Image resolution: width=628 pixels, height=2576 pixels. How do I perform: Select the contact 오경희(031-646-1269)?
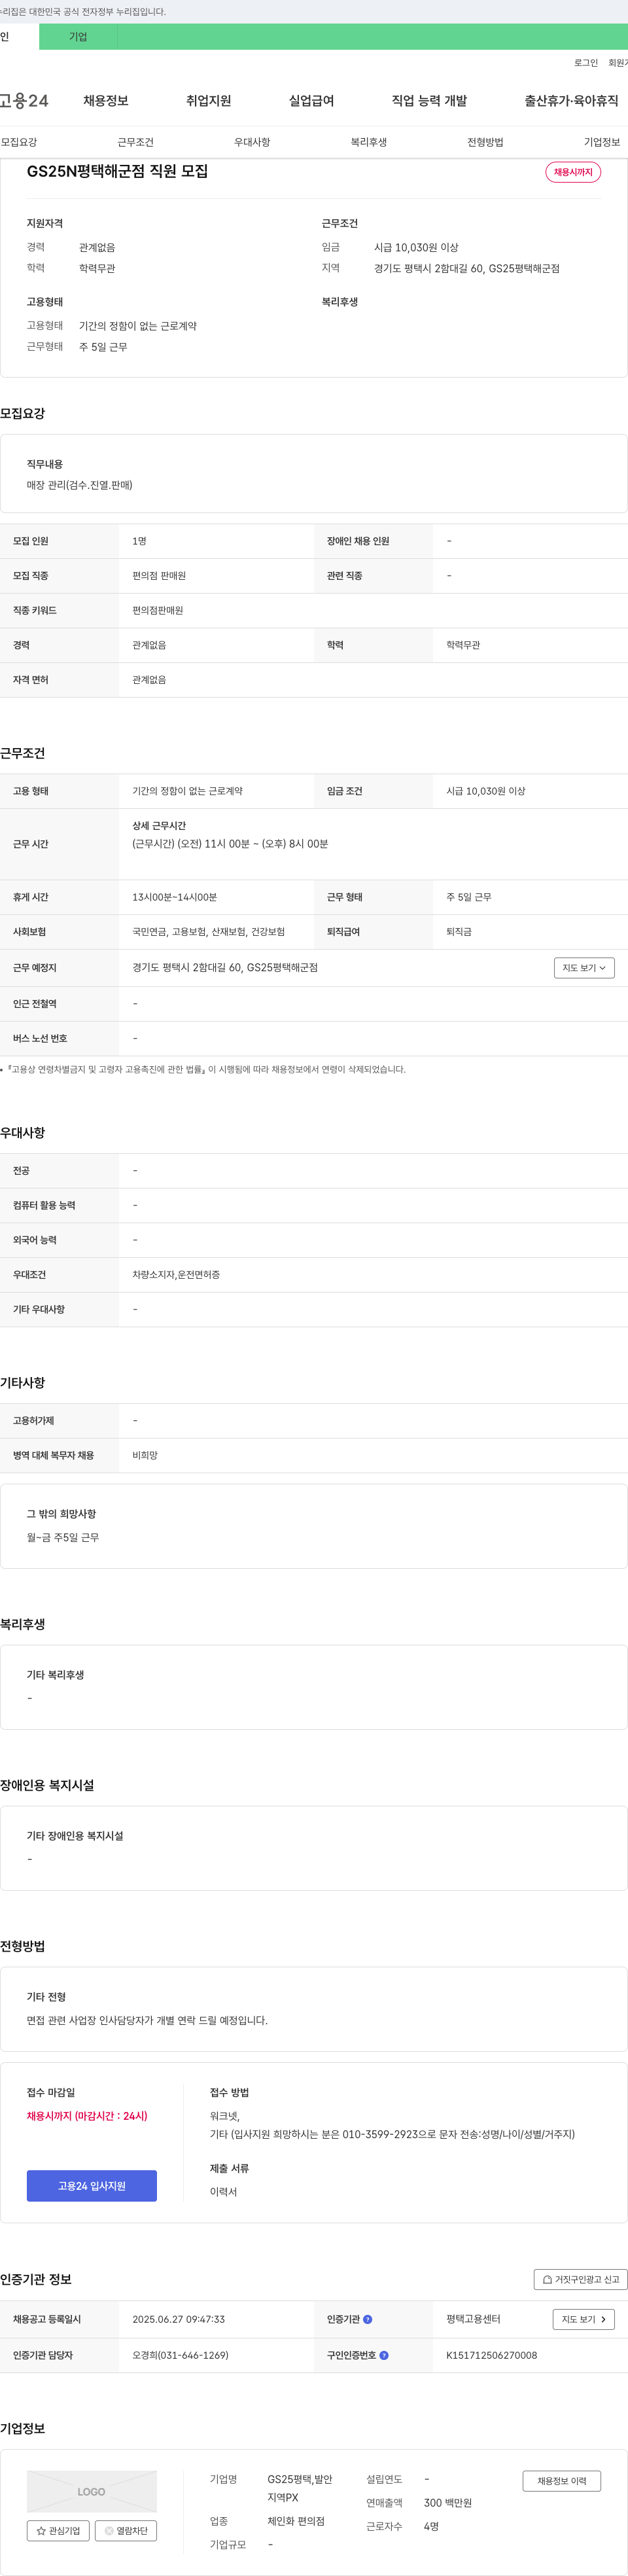coord(180,2355)
